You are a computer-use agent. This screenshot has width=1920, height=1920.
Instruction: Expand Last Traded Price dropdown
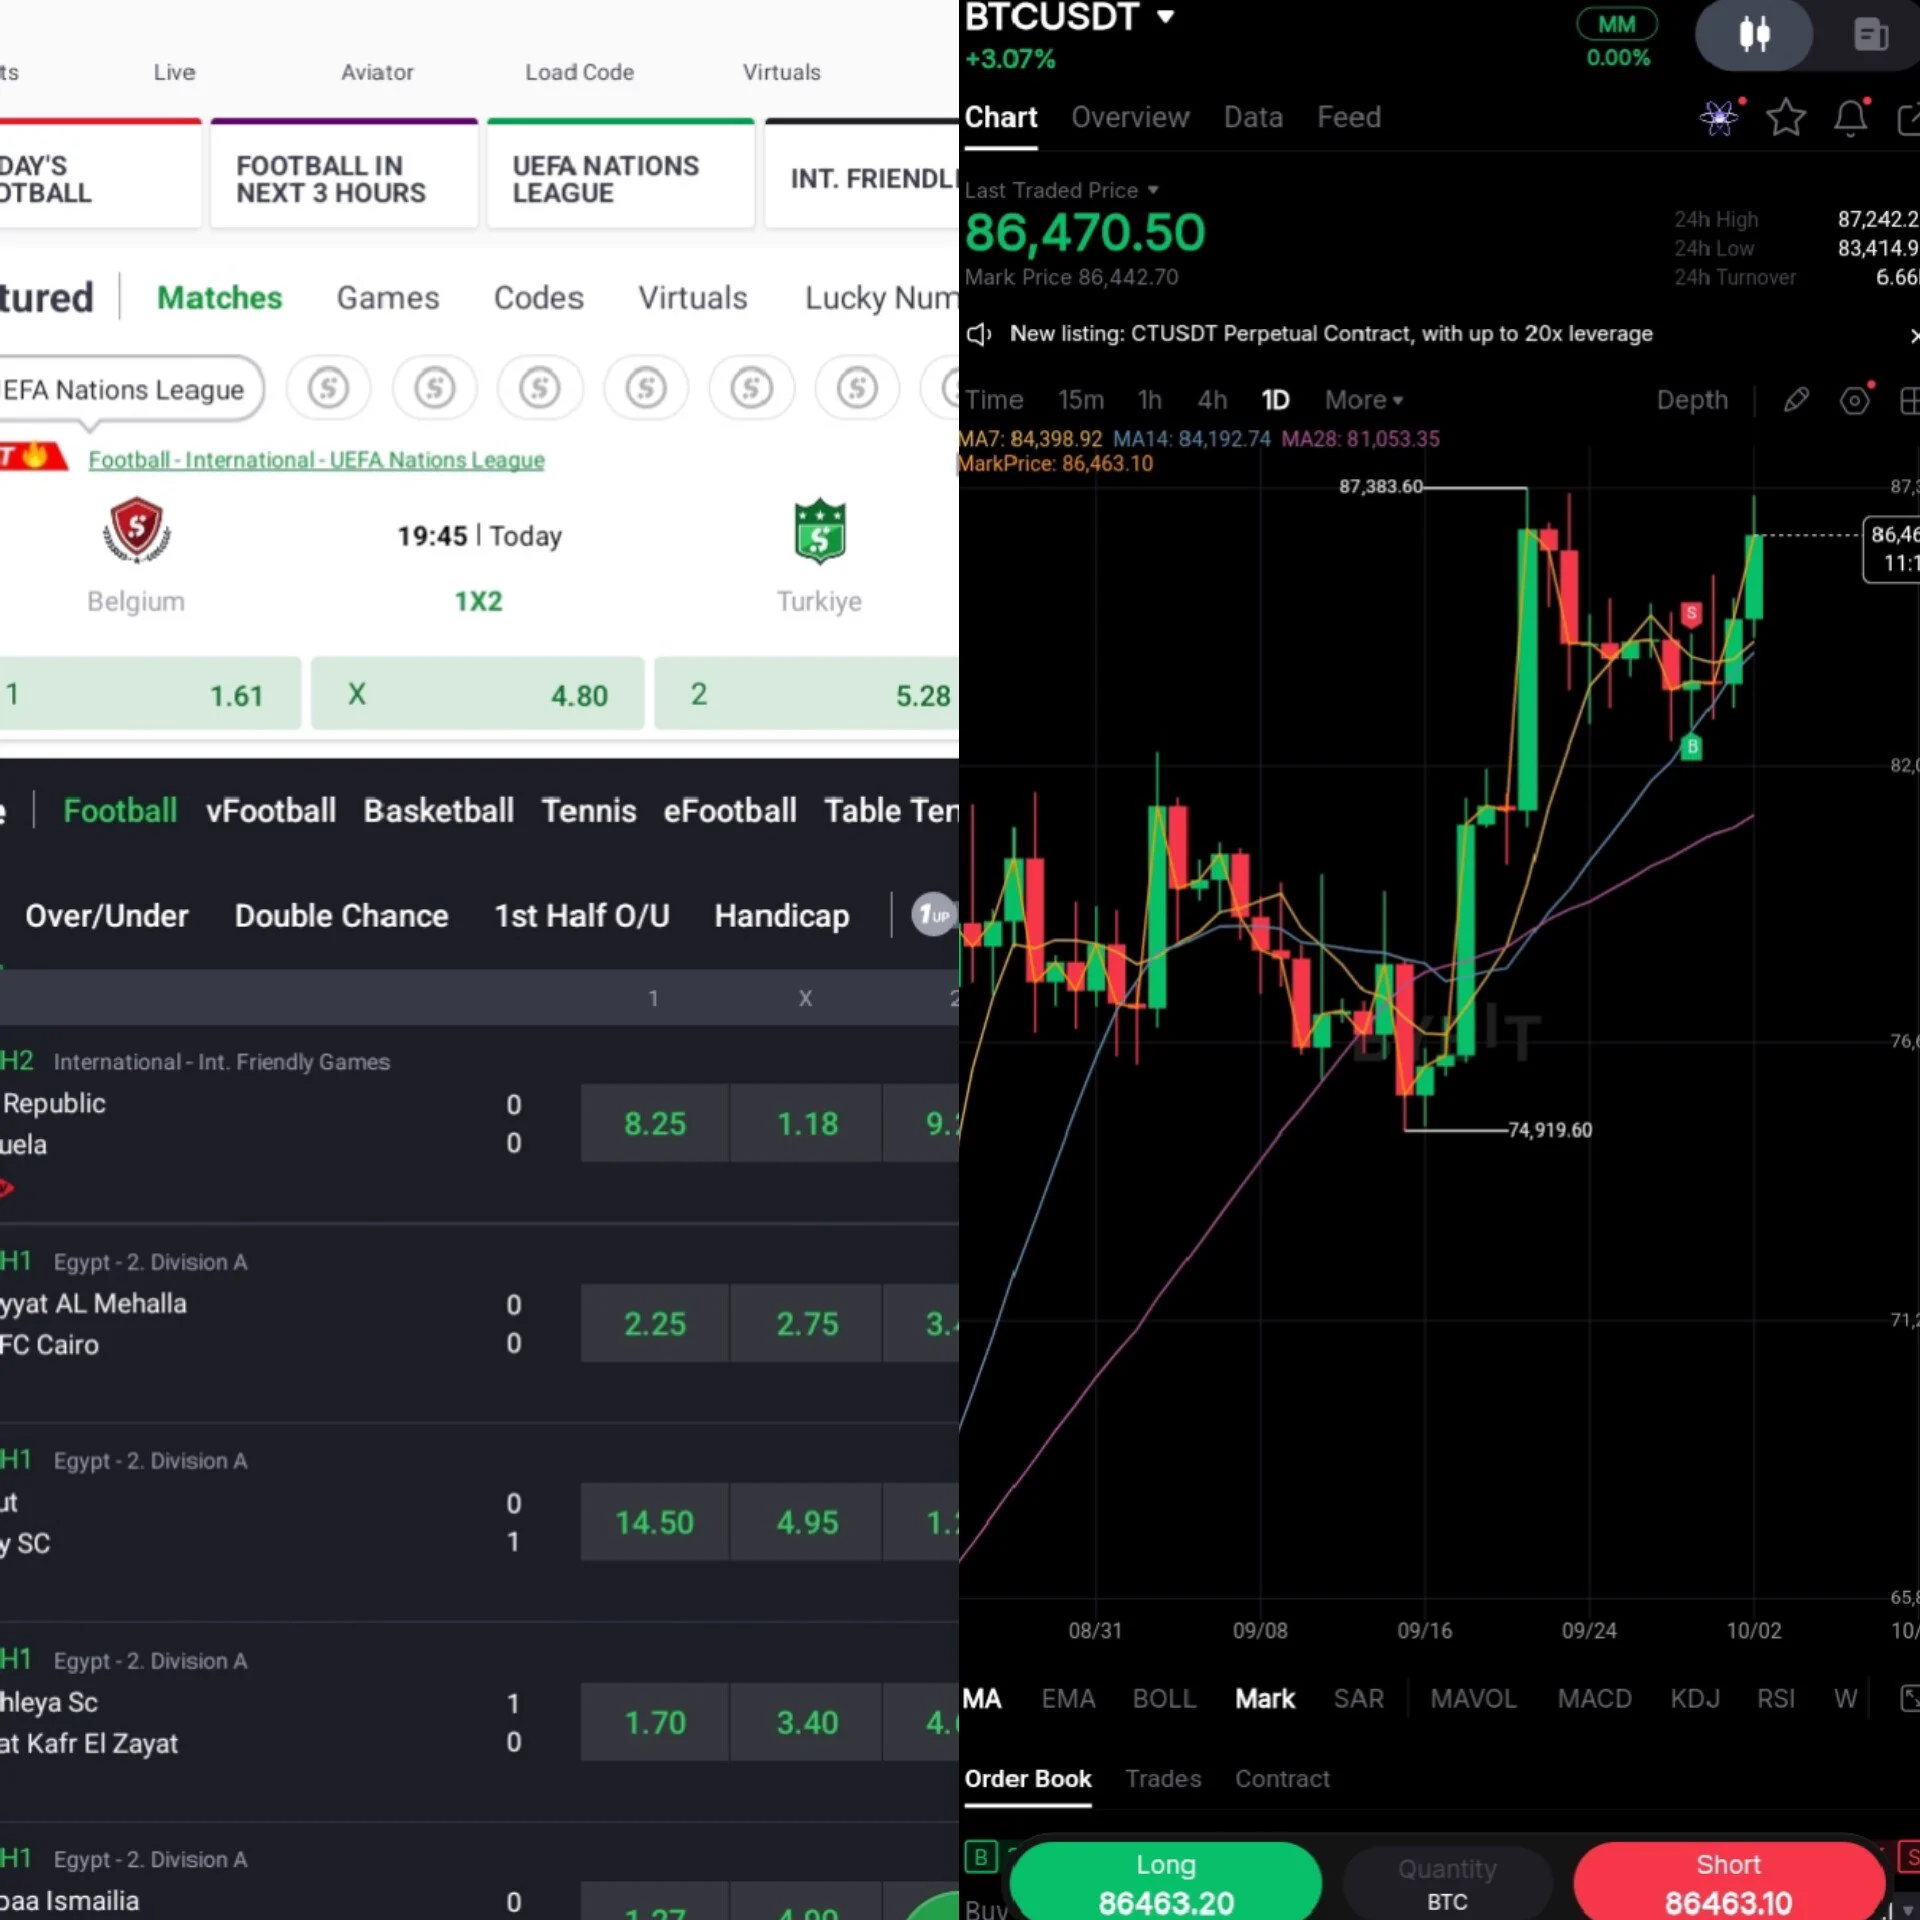[x=1152, y=189]
